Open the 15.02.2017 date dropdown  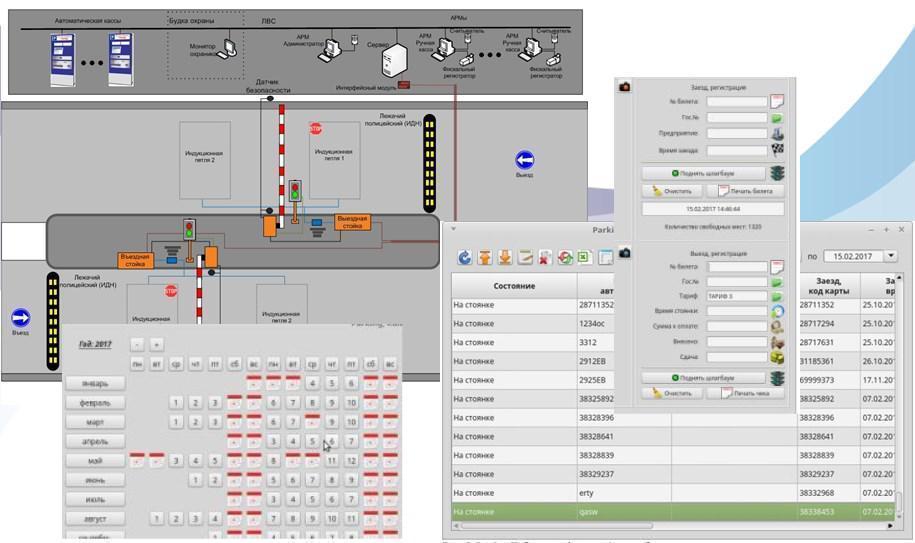pyautogui.click(x=891, y=256)
